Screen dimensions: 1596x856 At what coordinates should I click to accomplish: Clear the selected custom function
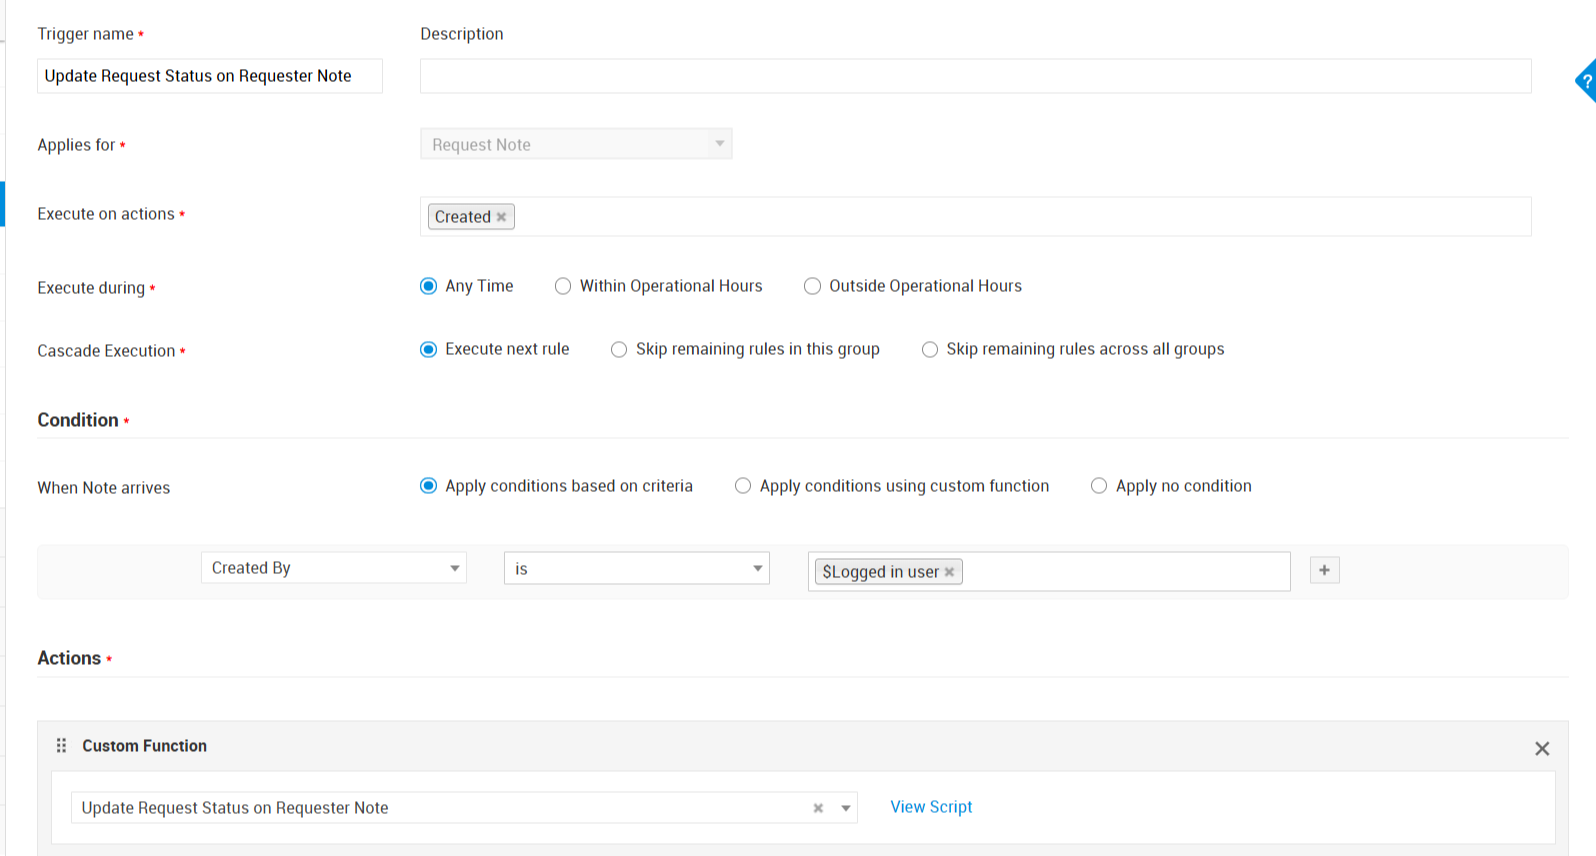point(818,808)
